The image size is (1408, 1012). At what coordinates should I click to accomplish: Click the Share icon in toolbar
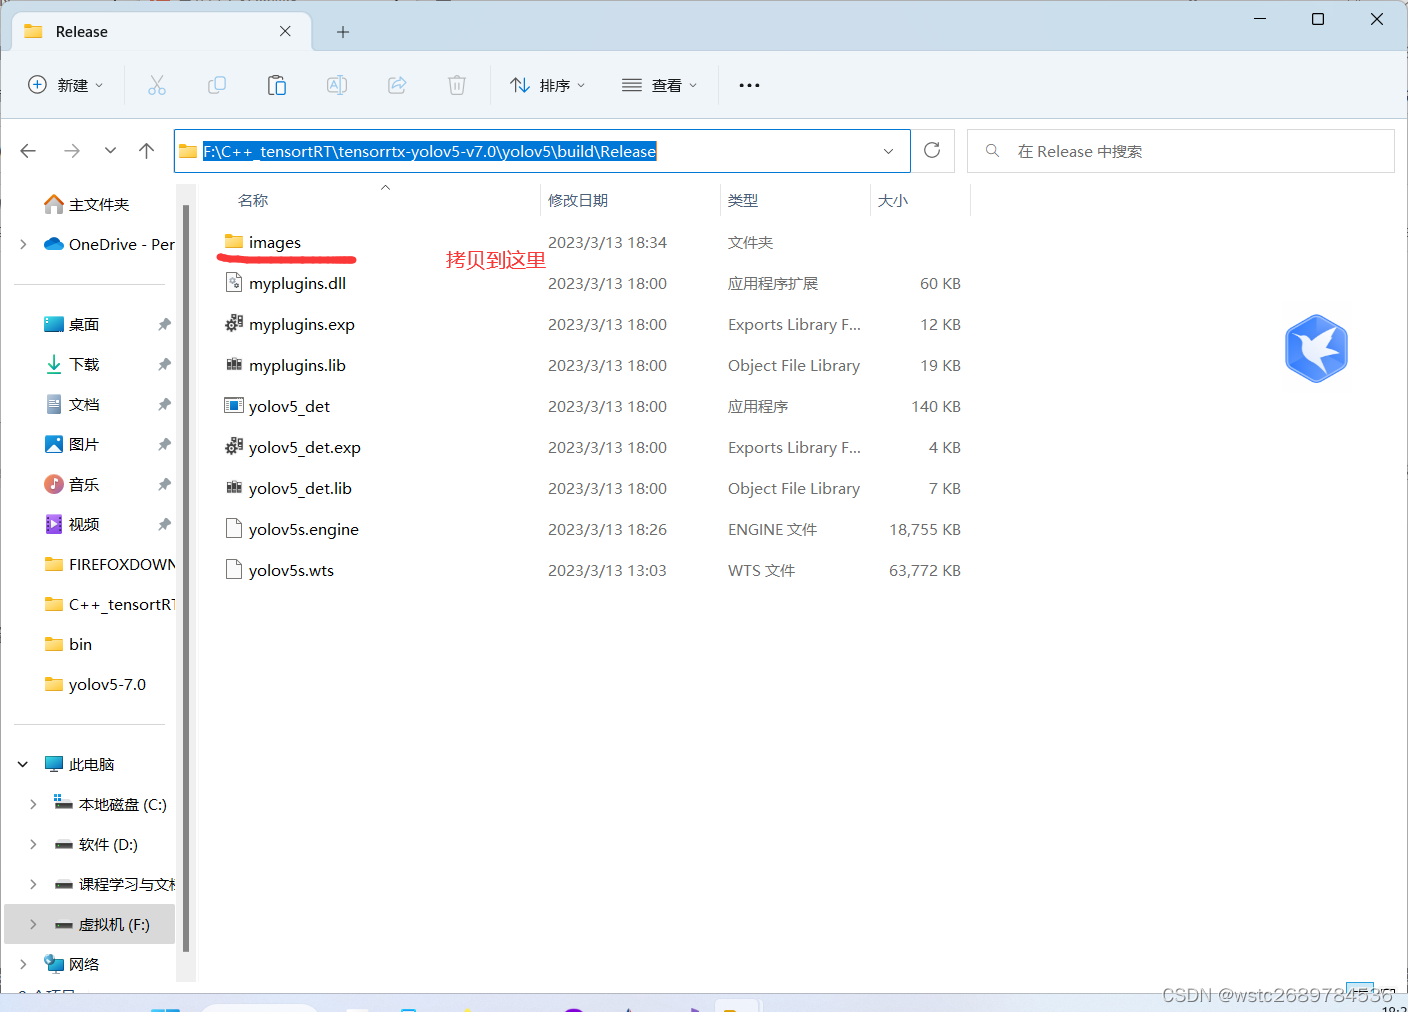pyautogui.click(x=397, y=85)
